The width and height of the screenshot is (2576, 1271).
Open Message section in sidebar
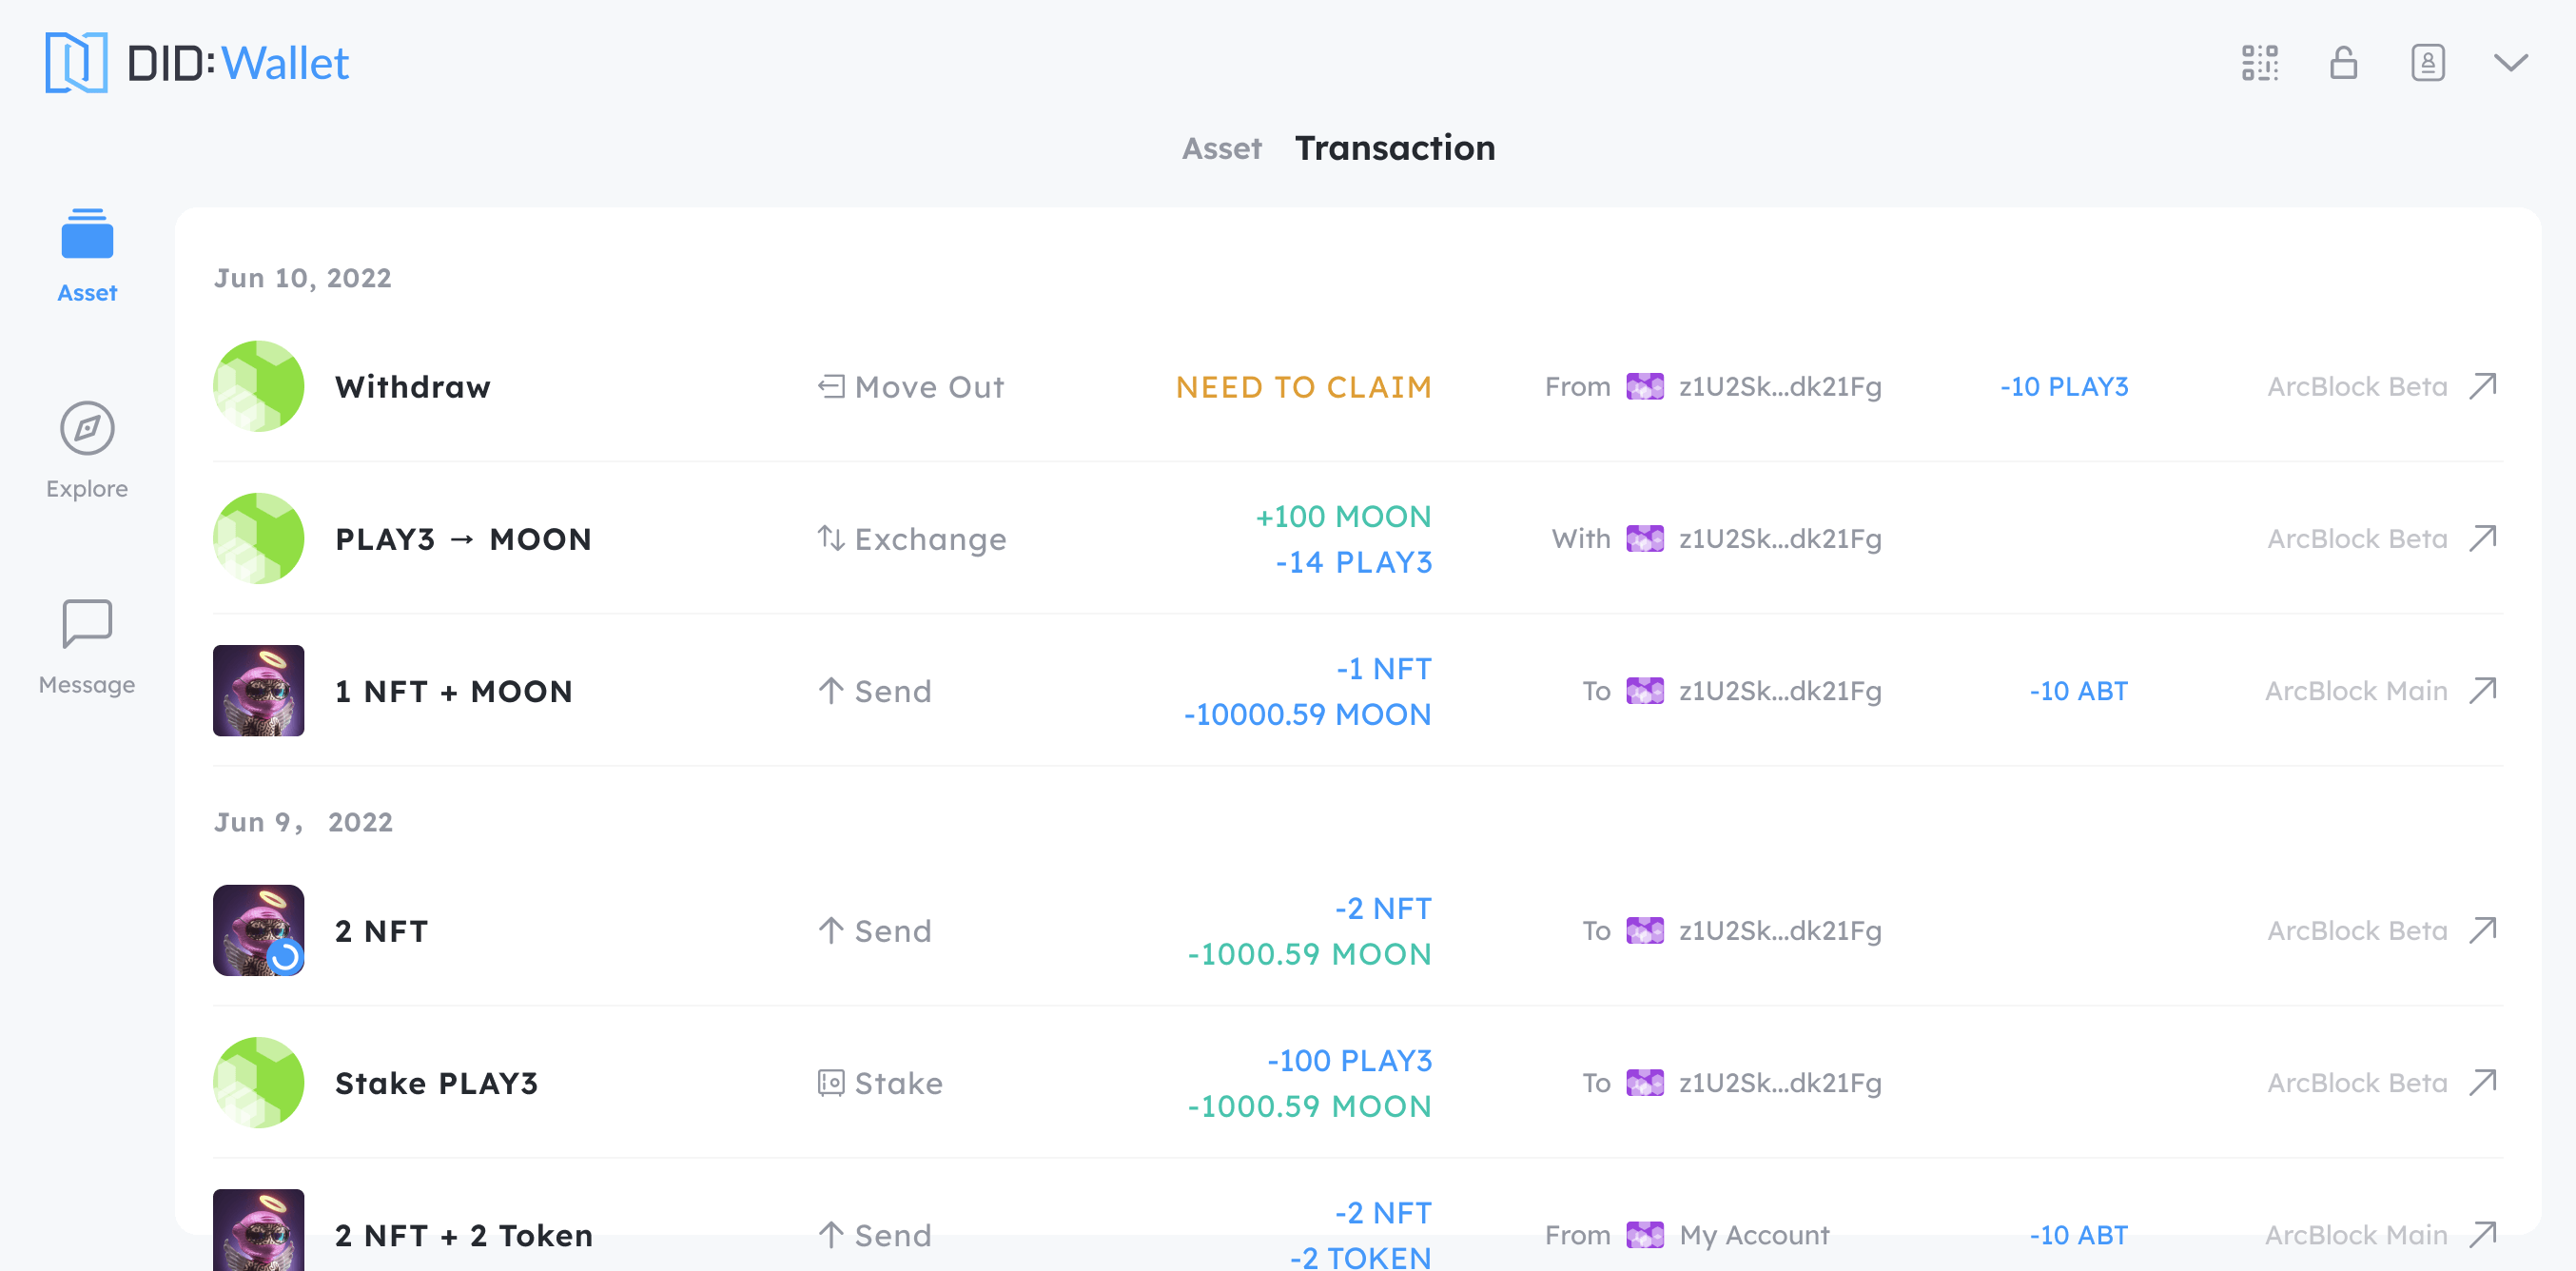87,646
